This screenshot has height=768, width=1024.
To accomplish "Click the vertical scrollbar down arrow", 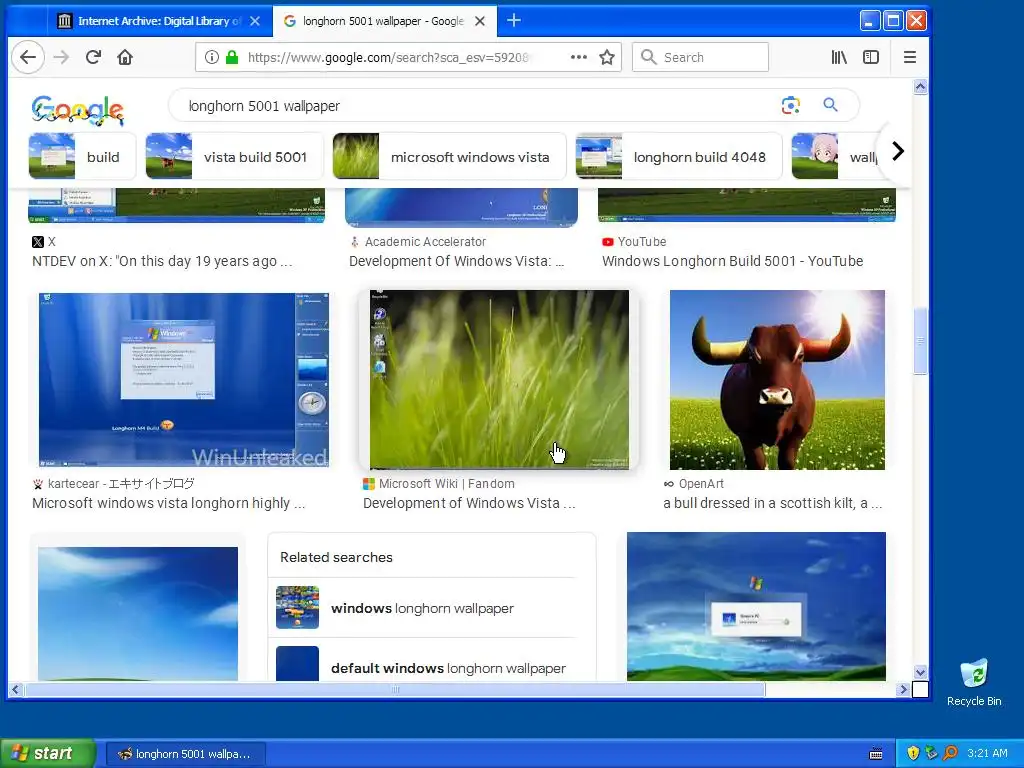I will click(x=920, y=673).
